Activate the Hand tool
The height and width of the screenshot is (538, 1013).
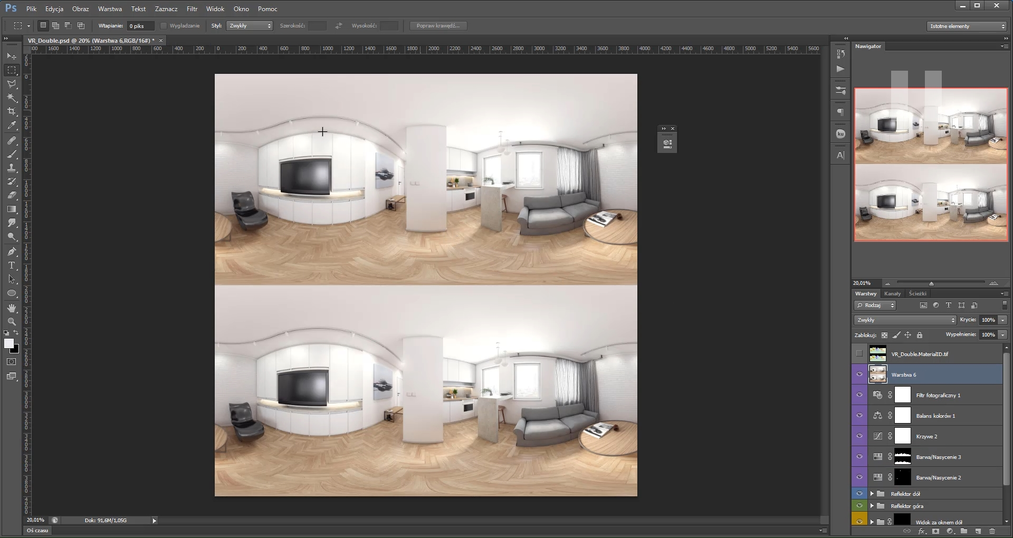coord(12,308)
